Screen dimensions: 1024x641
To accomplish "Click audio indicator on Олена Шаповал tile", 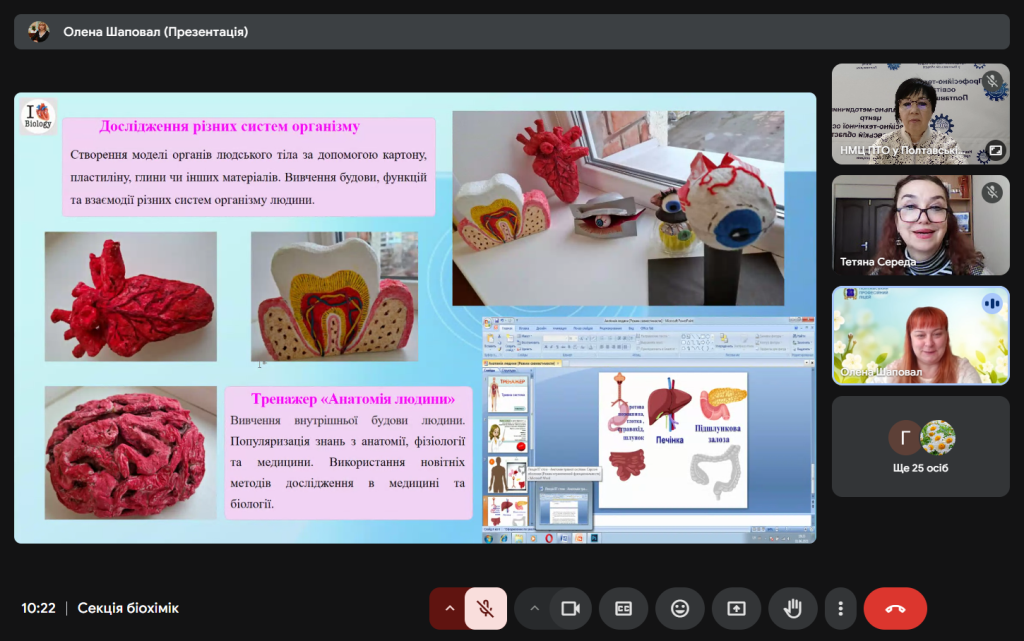I will (x=992, y=303).
